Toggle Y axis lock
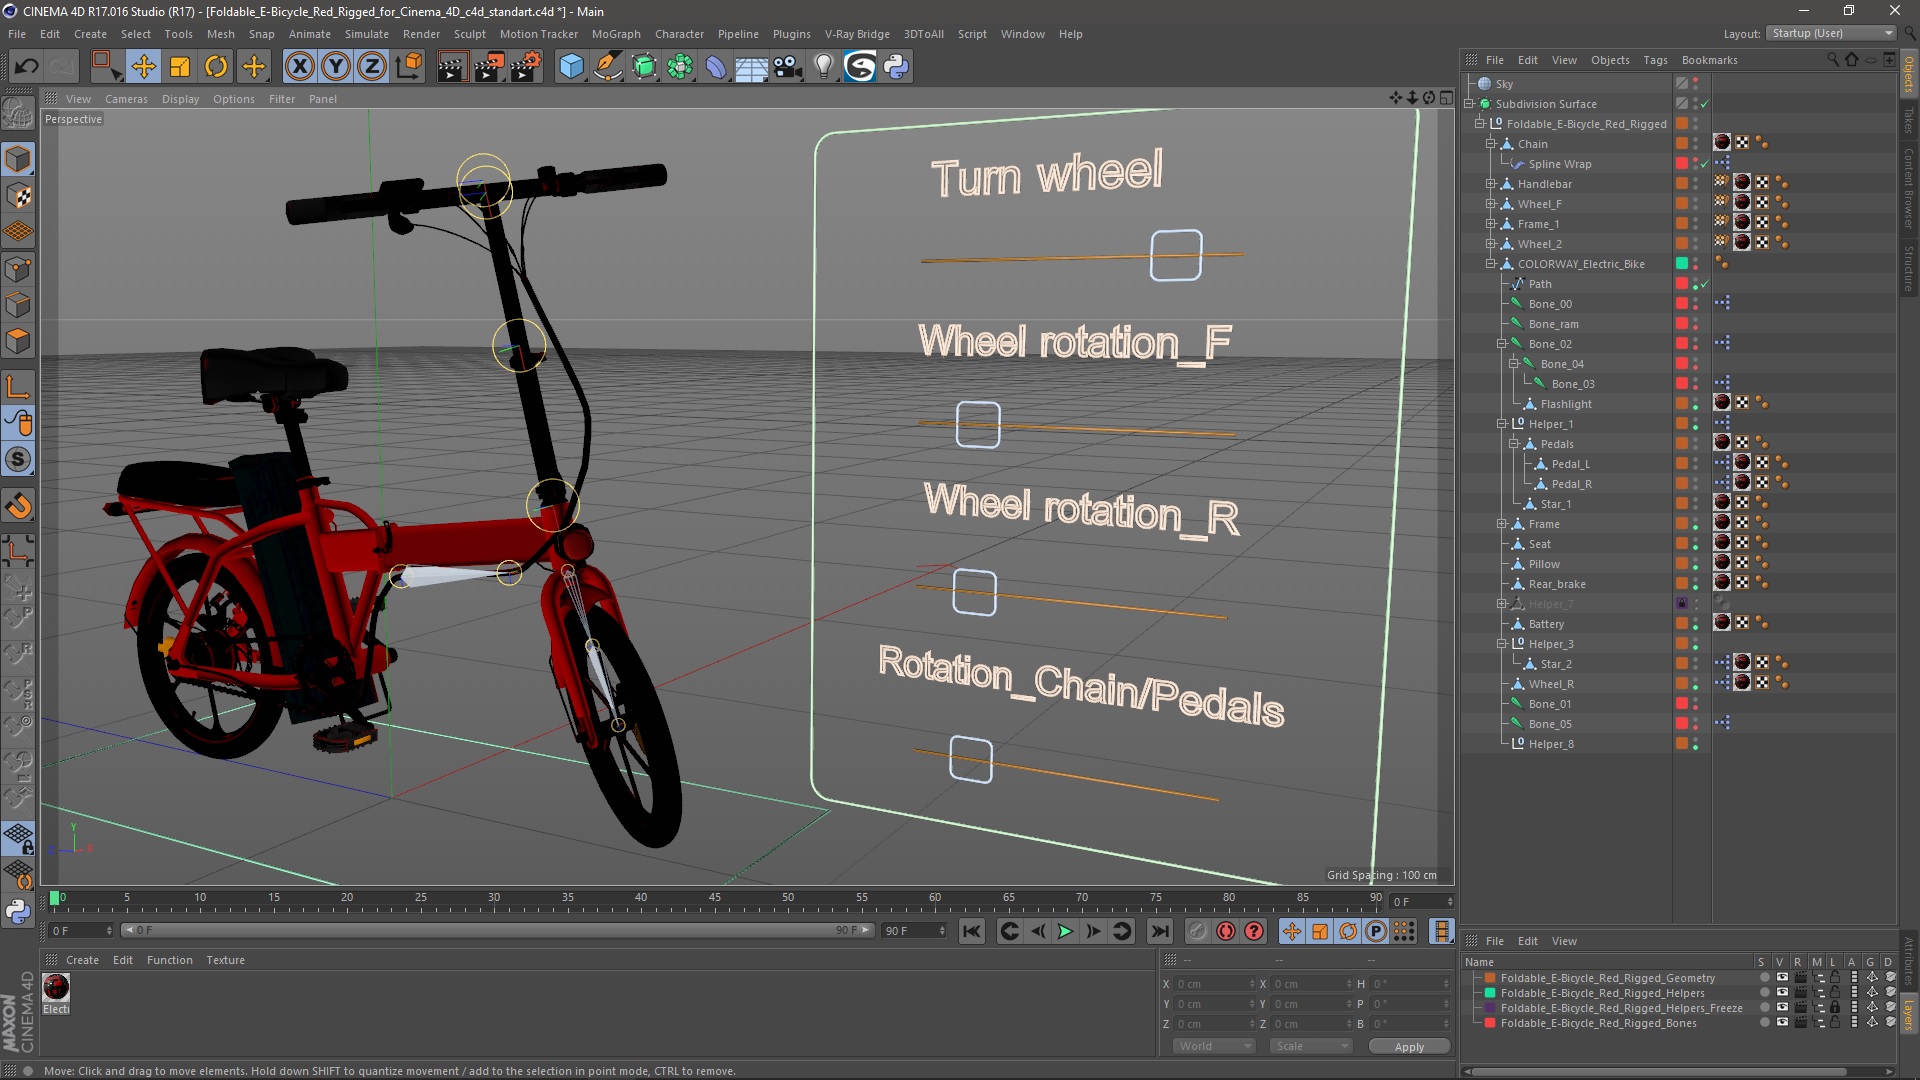This screenshot has width=1920, height=1080. 336,67
